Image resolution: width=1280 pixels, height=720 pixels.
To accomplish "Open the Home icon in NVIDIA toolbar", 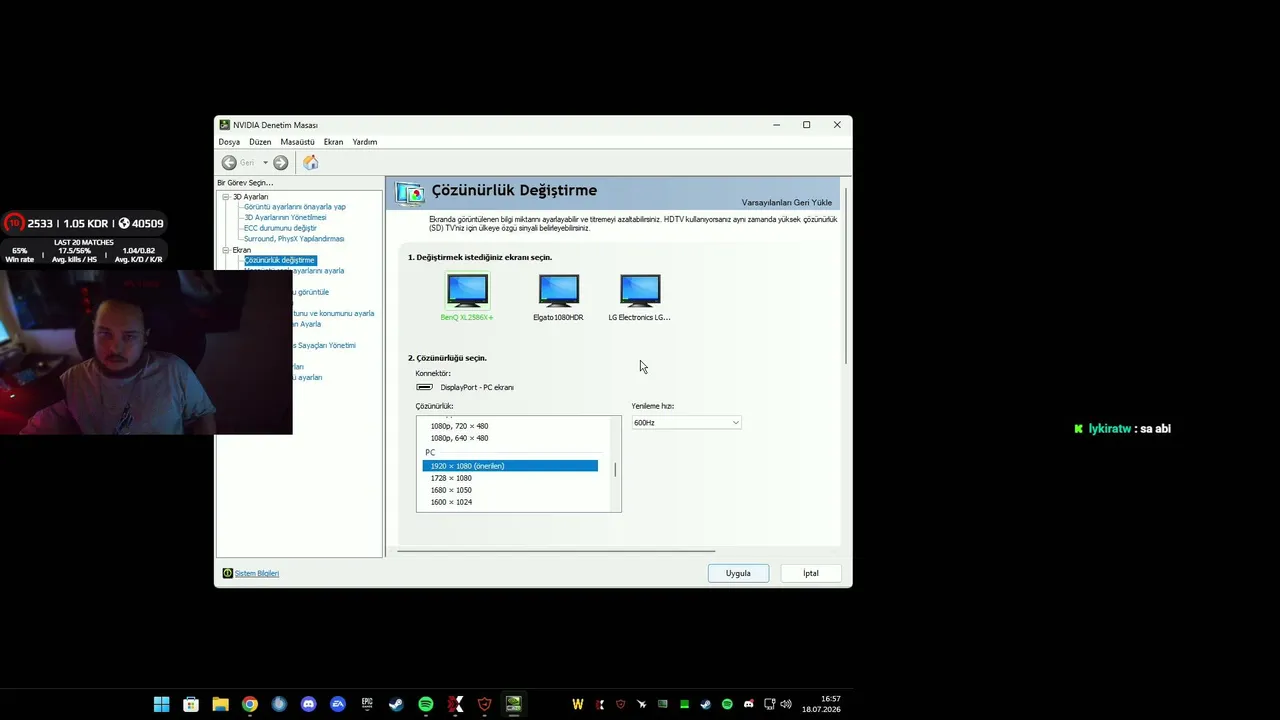I will [311, 163].
